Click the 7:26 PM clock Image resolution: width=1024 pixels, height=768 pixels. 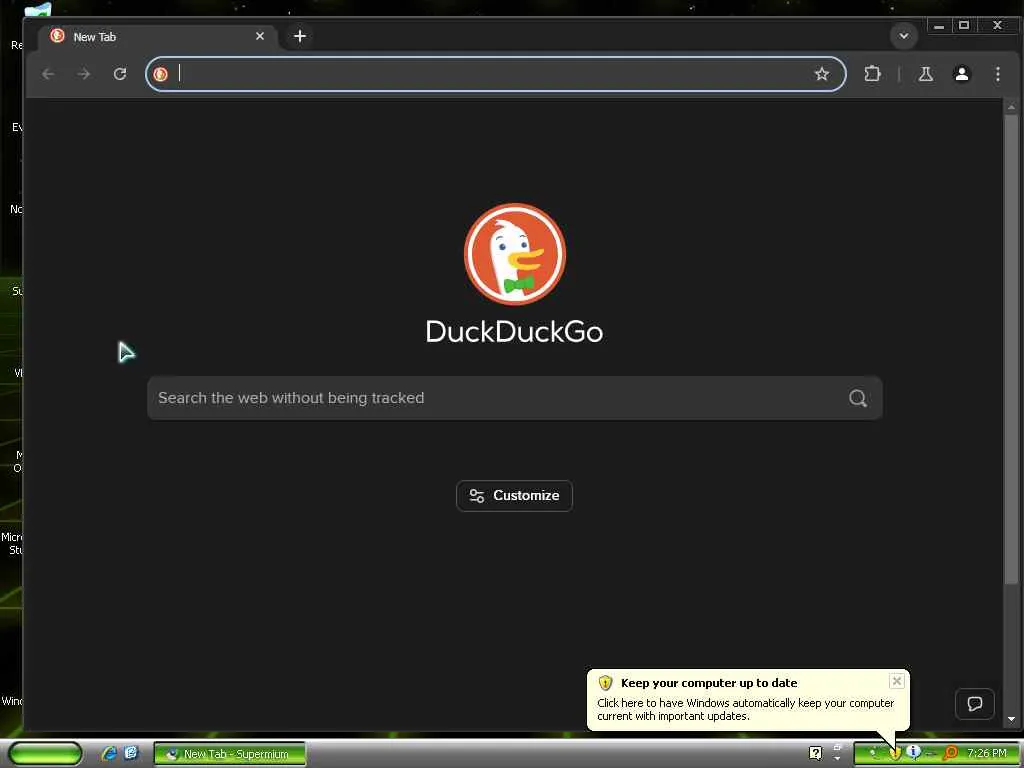pyautogui.click(x=987, y=754)
